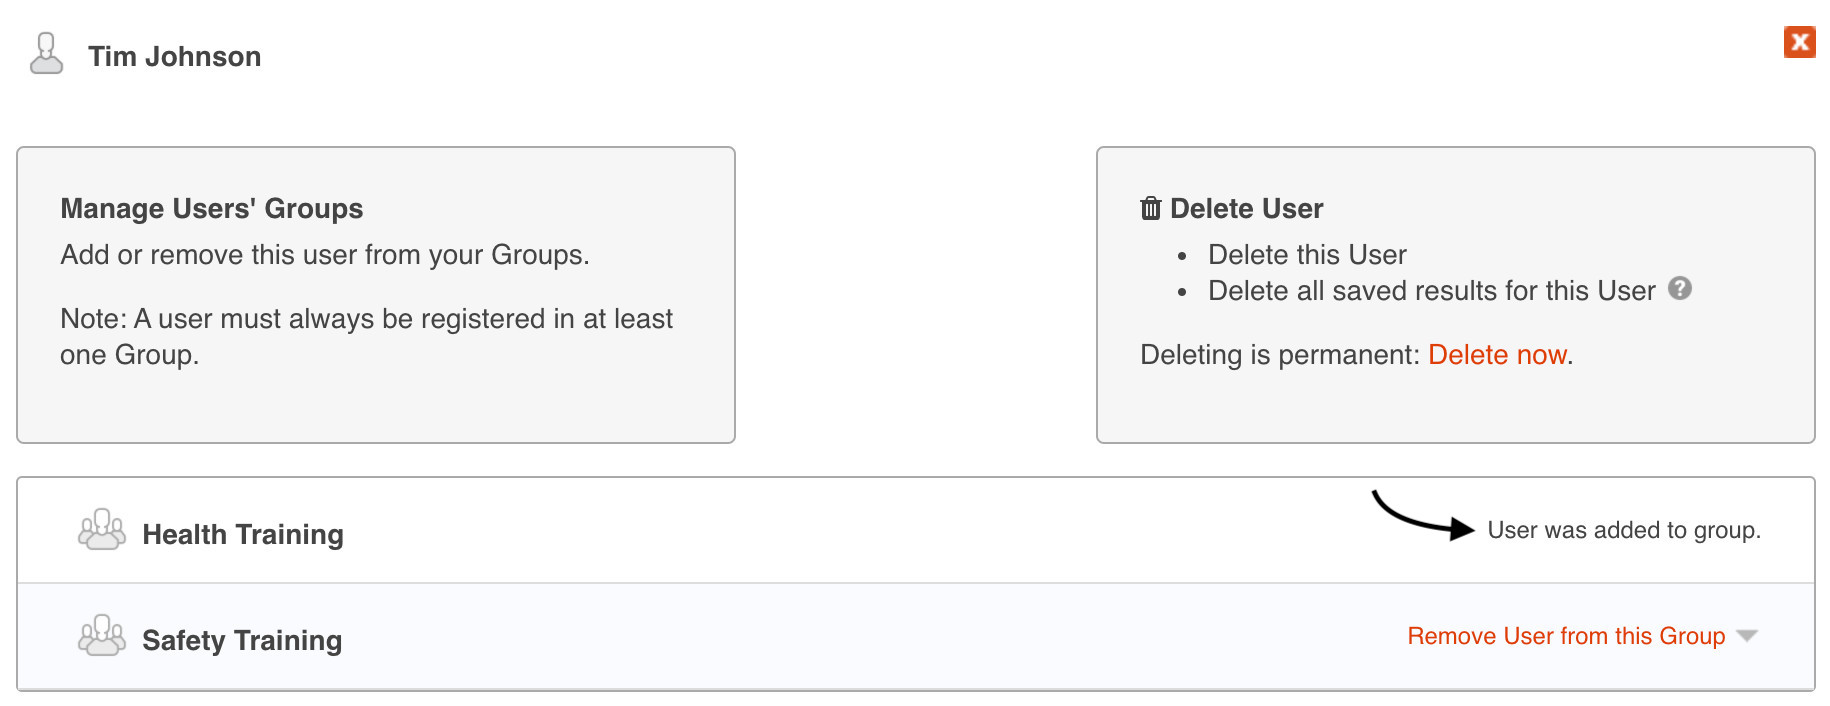Select the Health Training group name

tap(243, 535)
